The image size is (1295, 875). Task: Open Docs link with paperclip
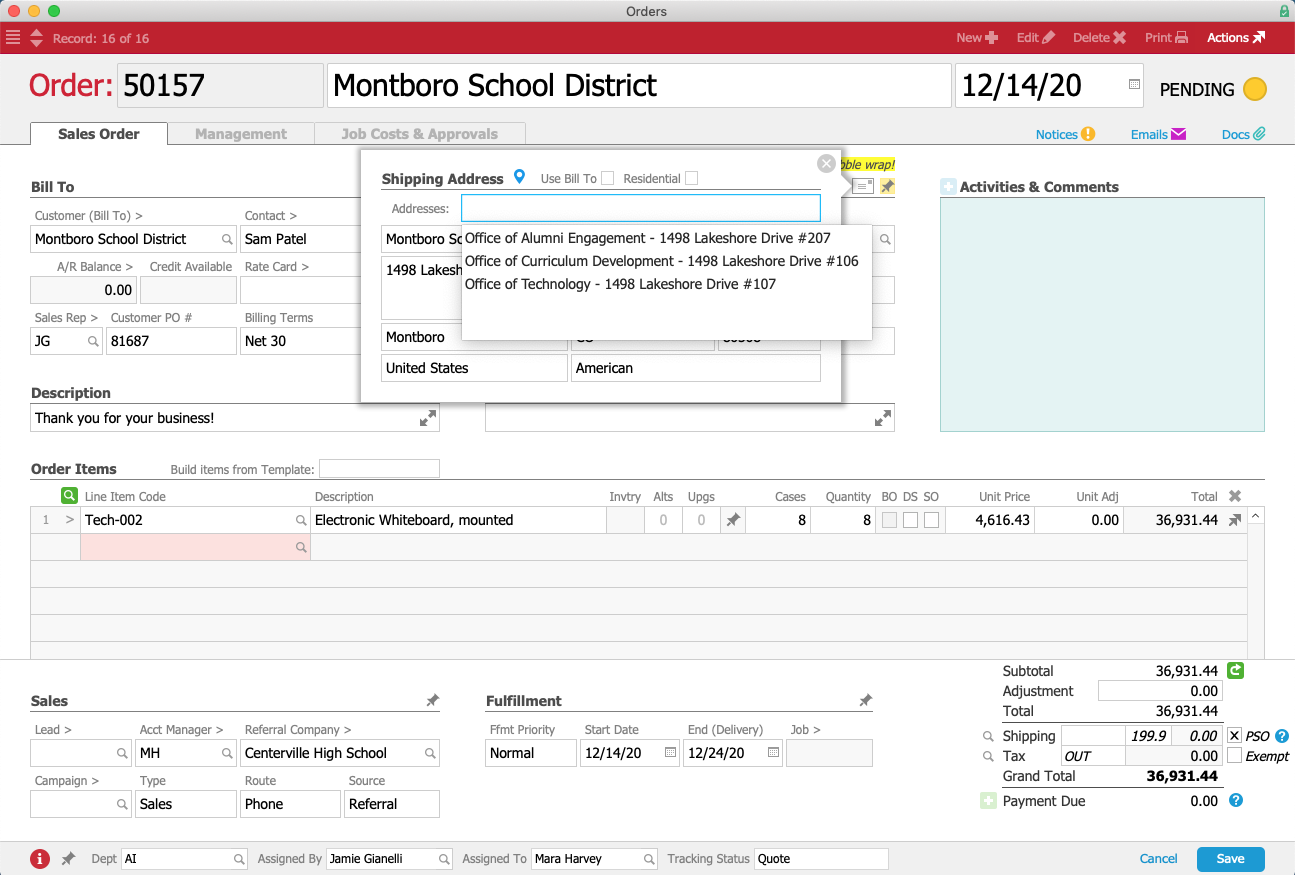point(1244,134)
